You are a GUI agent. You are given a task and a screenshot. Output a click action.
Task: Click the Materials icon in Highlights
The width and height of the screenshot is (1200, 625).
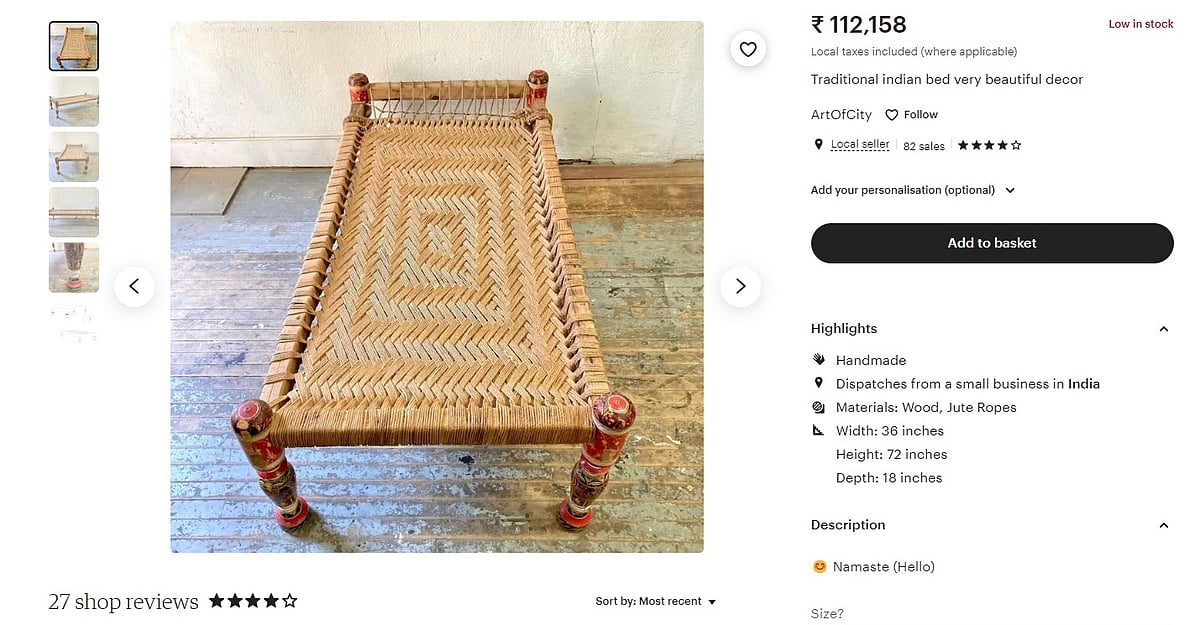[x=819, y=407]
